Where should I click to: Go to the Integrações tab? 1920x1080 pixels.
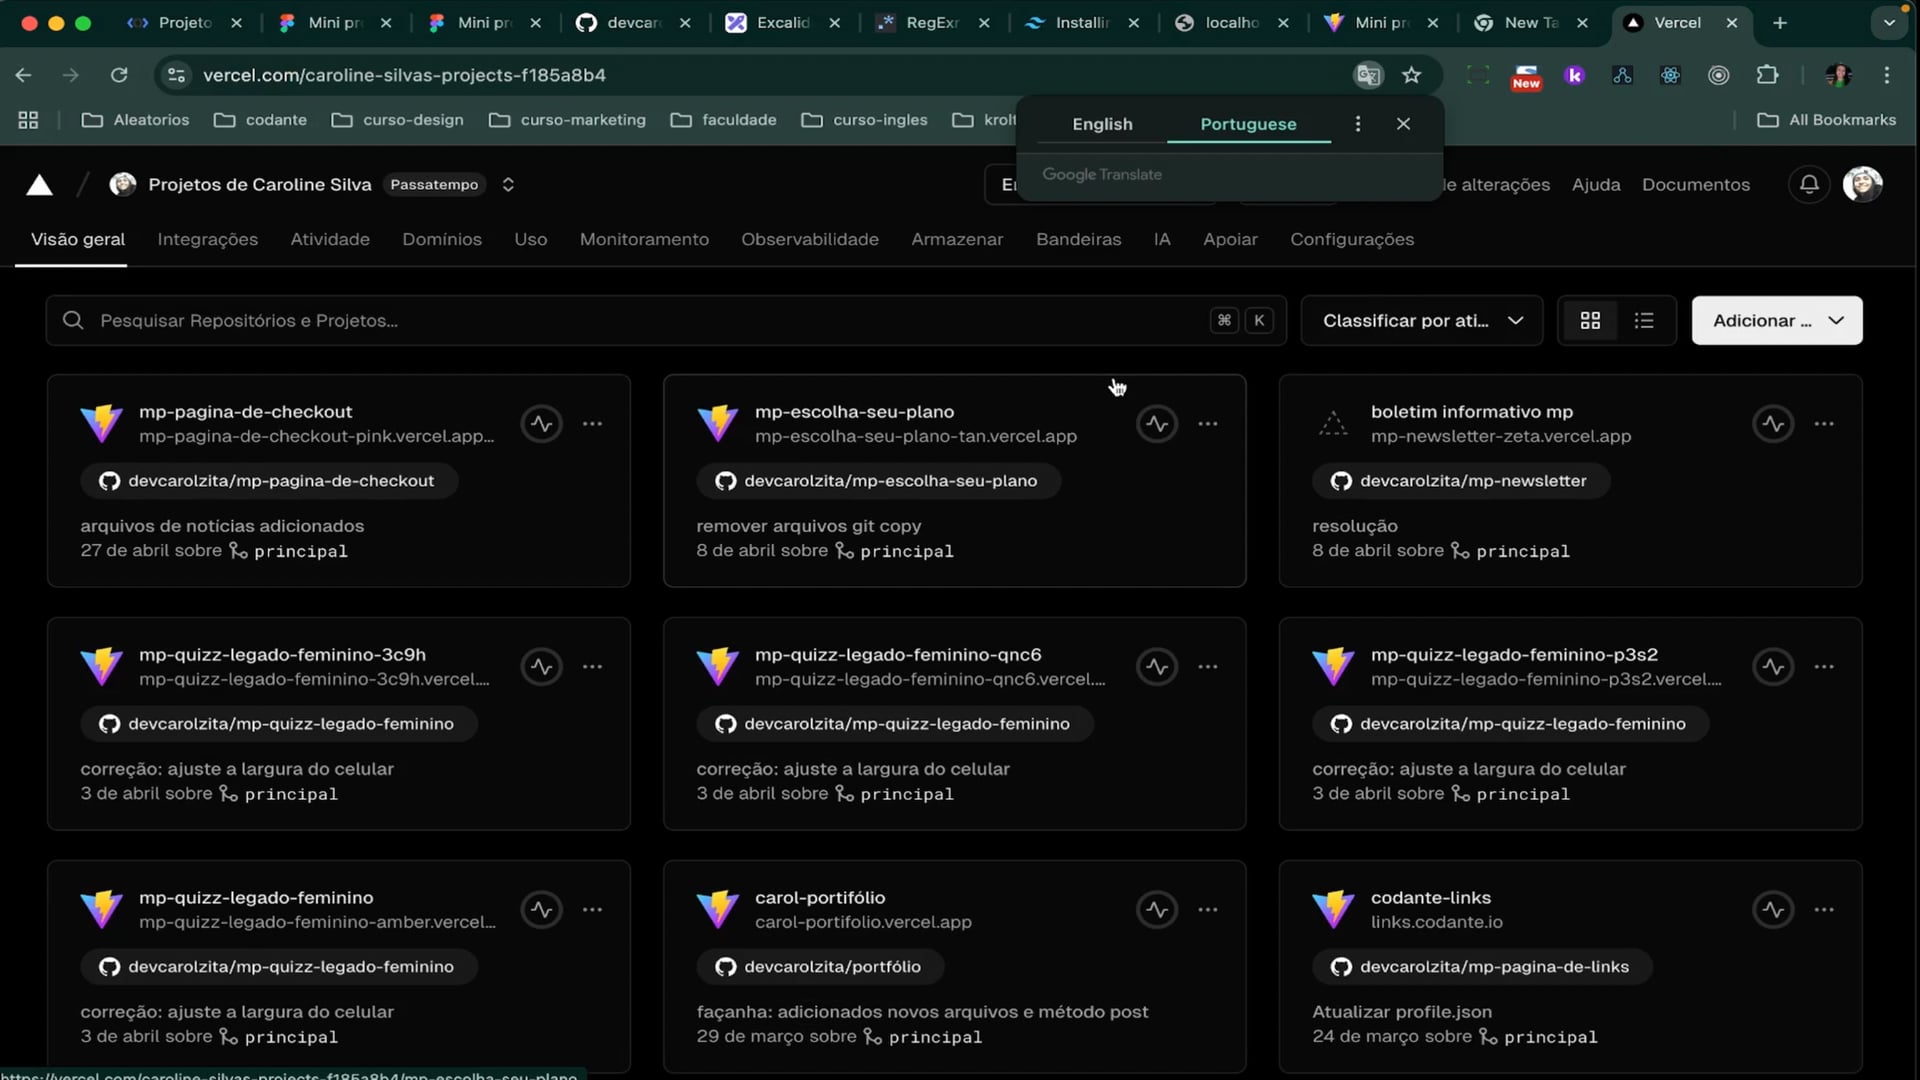coord(207,240)
